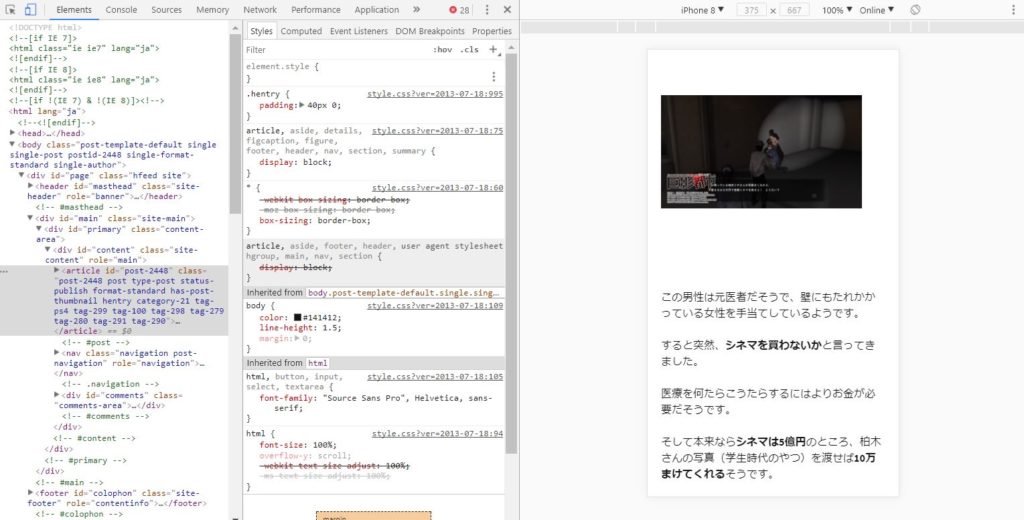Open style.css?ver=2013-07-18:60 source link
Viewport: 1024px width, 520px height.
pos(438,188)
